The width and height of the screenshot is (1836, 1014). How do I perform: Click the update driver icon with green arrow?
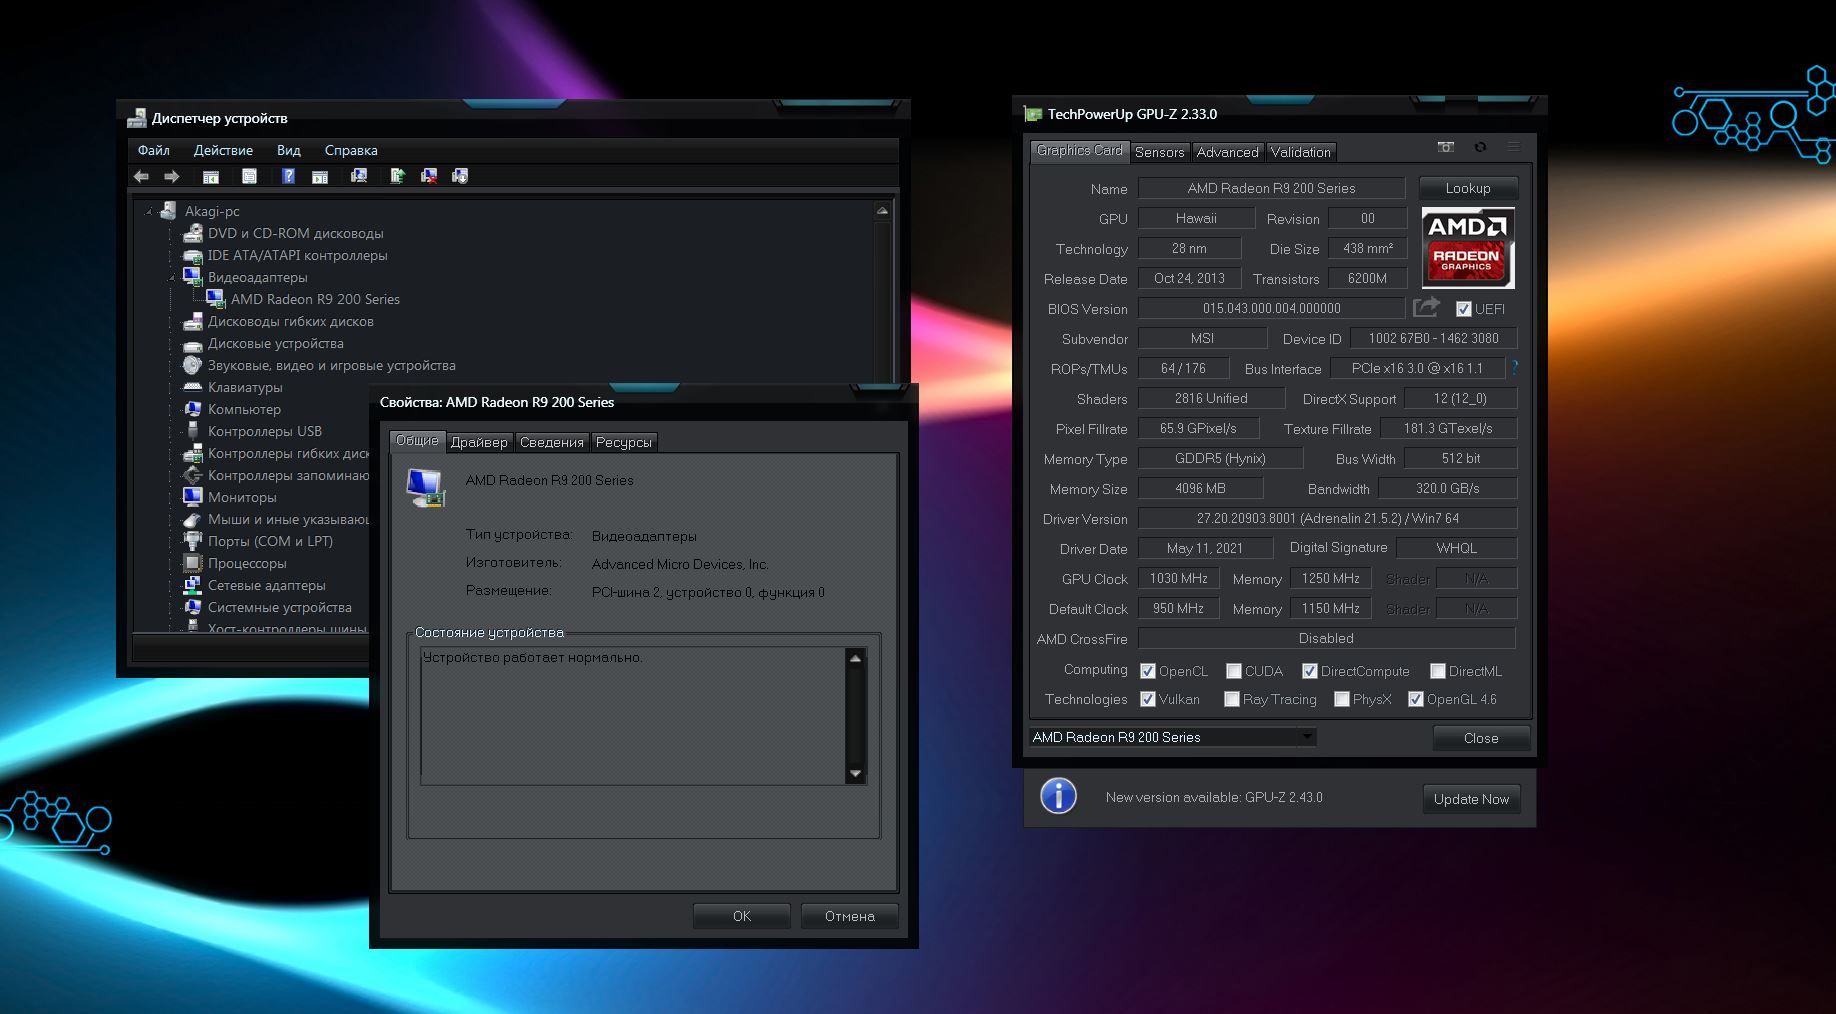coord(397,176)
